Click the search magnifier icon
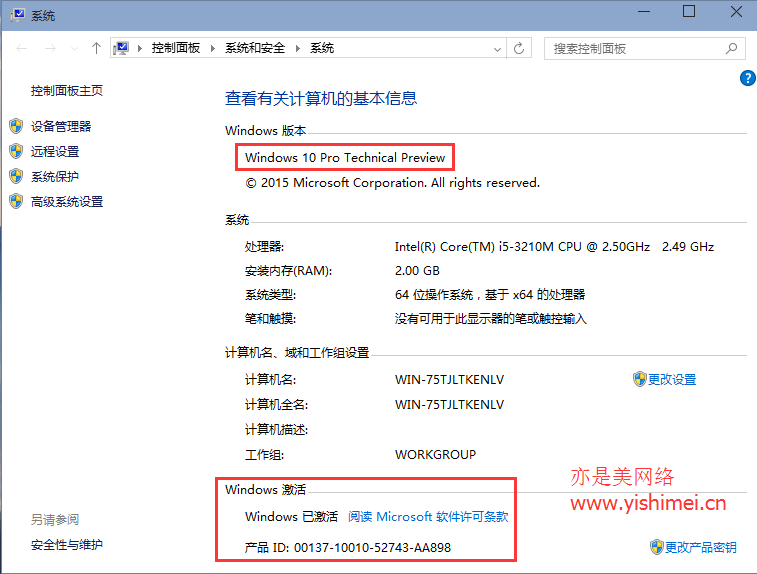 click(731, 48)
